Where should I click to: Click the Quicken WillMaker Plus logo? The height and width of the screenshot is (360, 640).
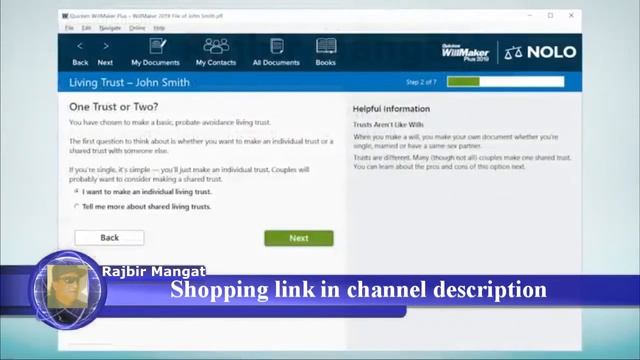(465, 52)
